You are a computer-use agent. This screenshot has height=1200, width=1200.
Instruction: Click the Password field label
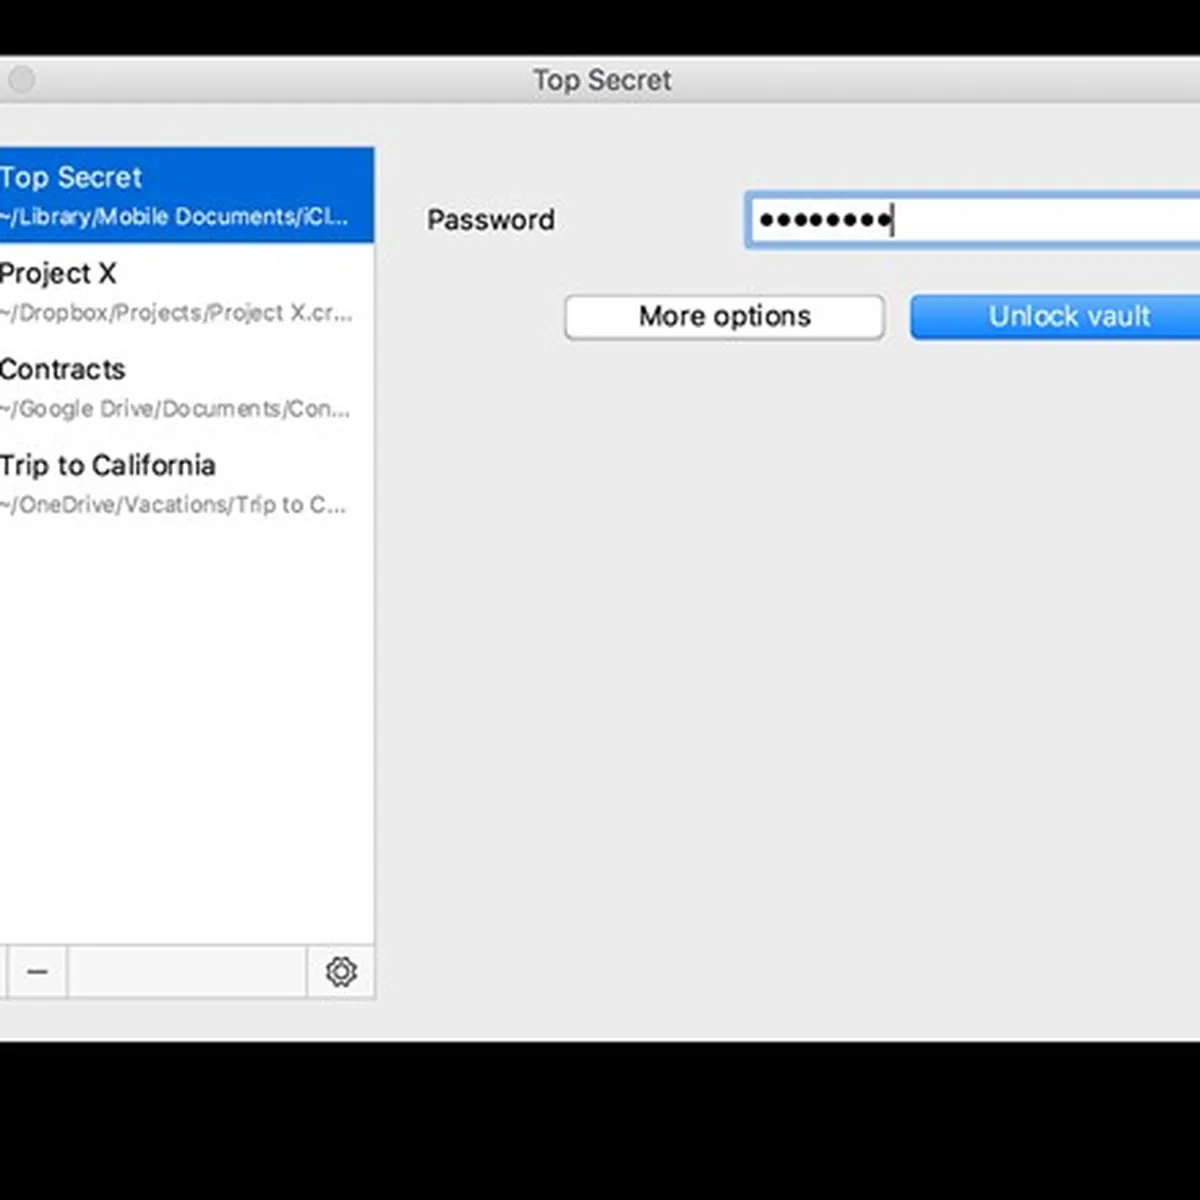click(x=491, y=220)
